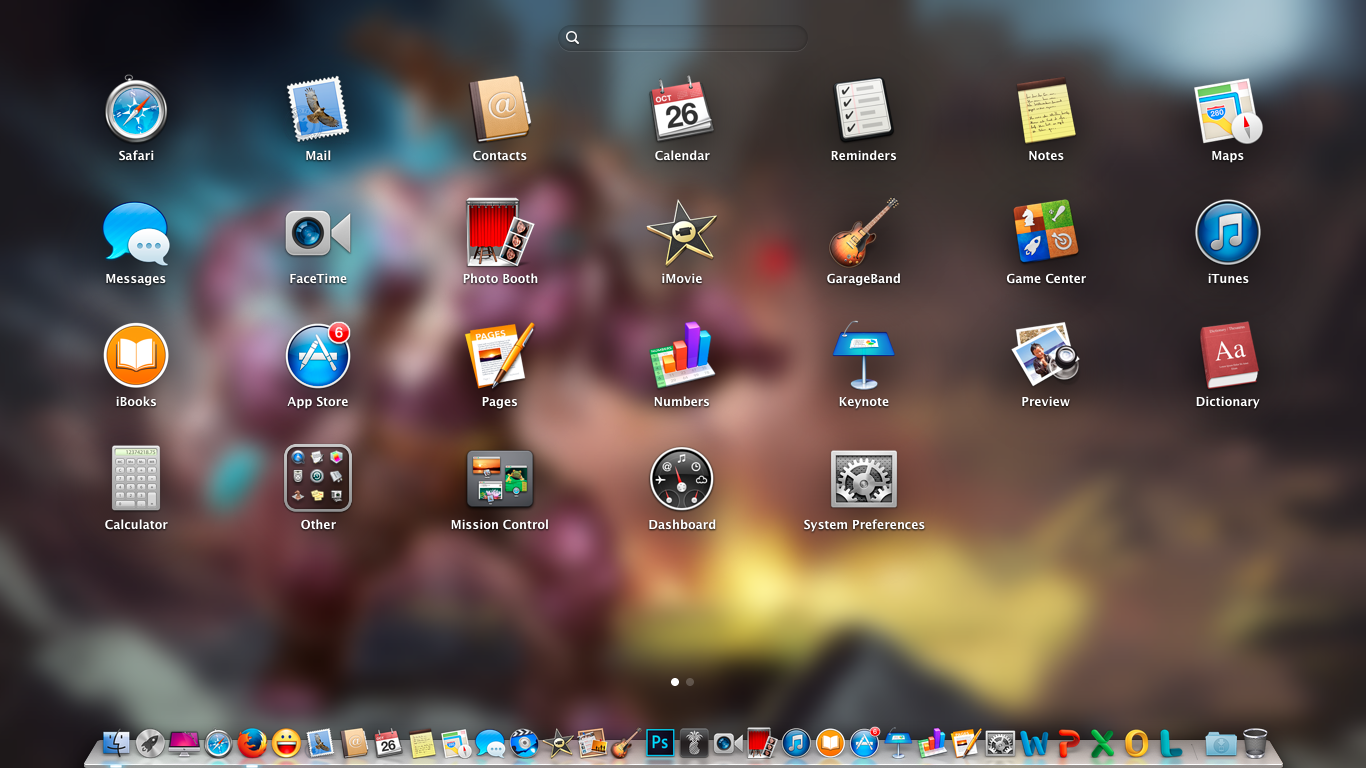Screen dimensions: 1366x768
Task: Open Messages speech bubbles in the Dock
Action: [490, 744]
